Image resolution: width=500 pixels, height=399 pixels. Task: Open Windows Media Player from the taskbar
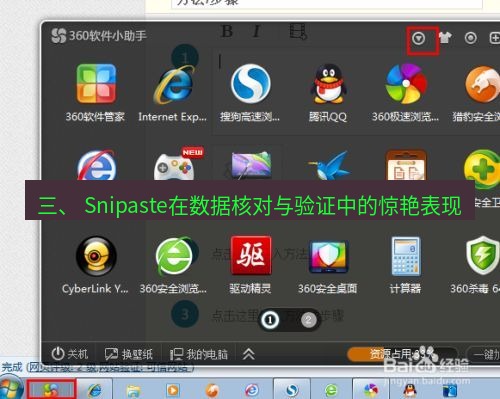[x=173, y=390]
